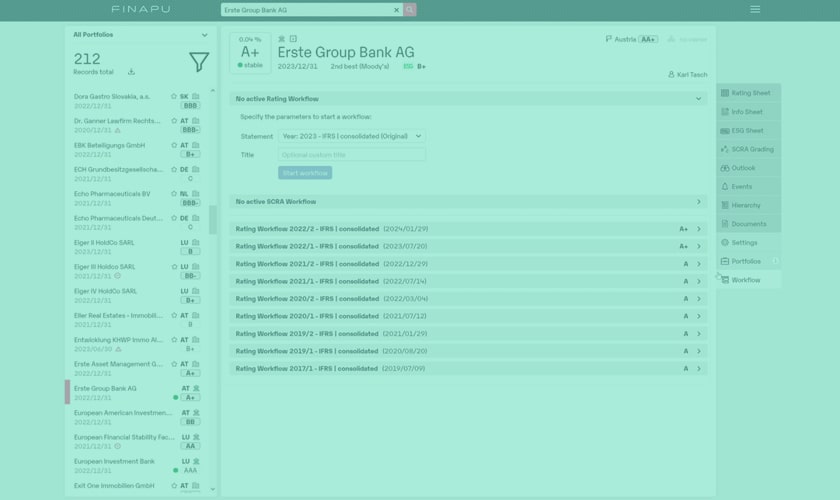840x500 pixels.
Task: Click the search magnifier button
Action: click(410, 10)
